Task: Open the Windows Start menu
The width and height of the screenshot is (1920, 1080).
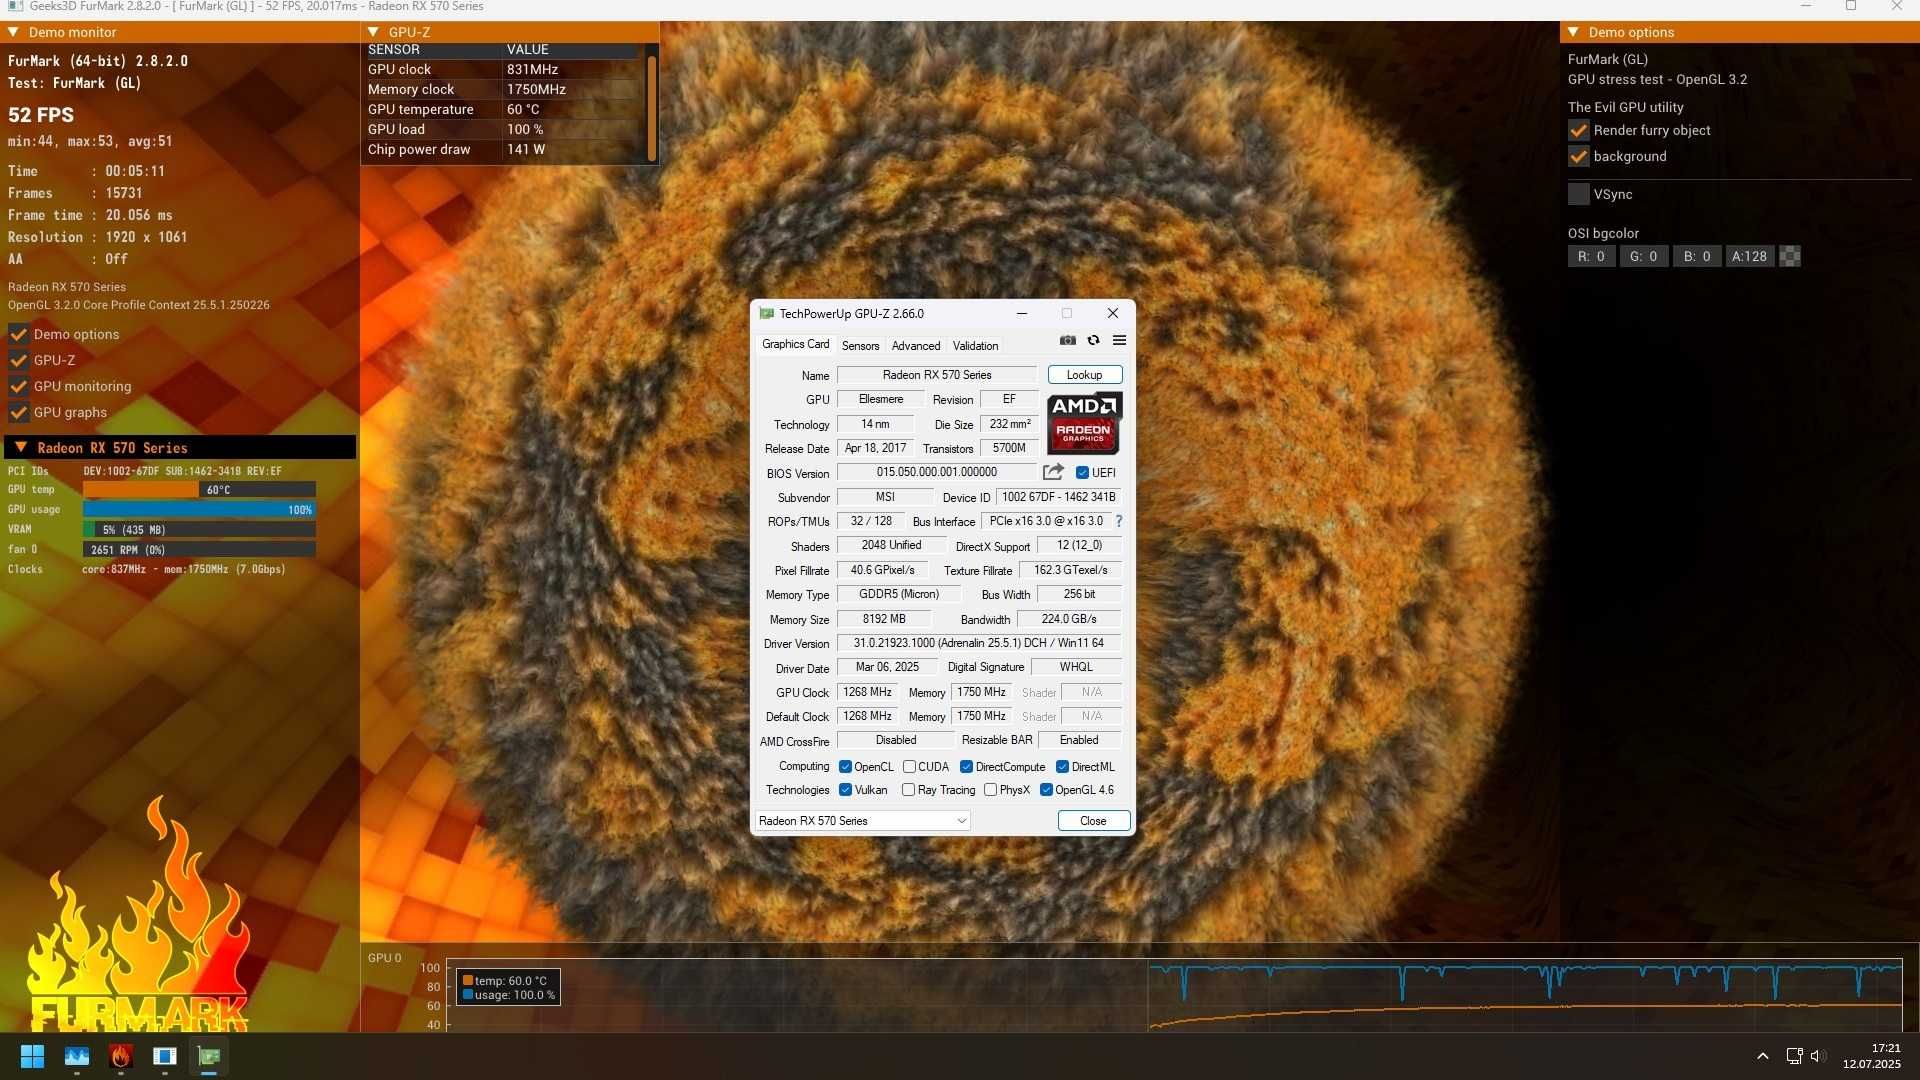Action: (x=32, y=1056)
